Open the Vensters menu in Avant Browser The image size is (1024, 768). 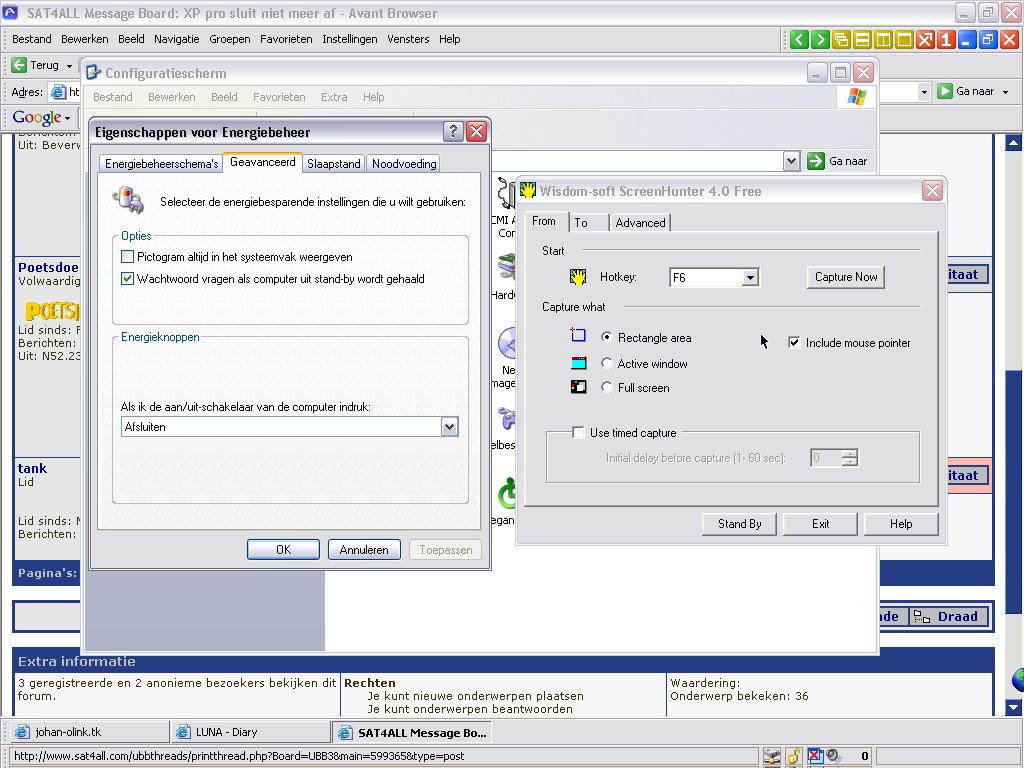pyautogui.click(x=408, y=39)
